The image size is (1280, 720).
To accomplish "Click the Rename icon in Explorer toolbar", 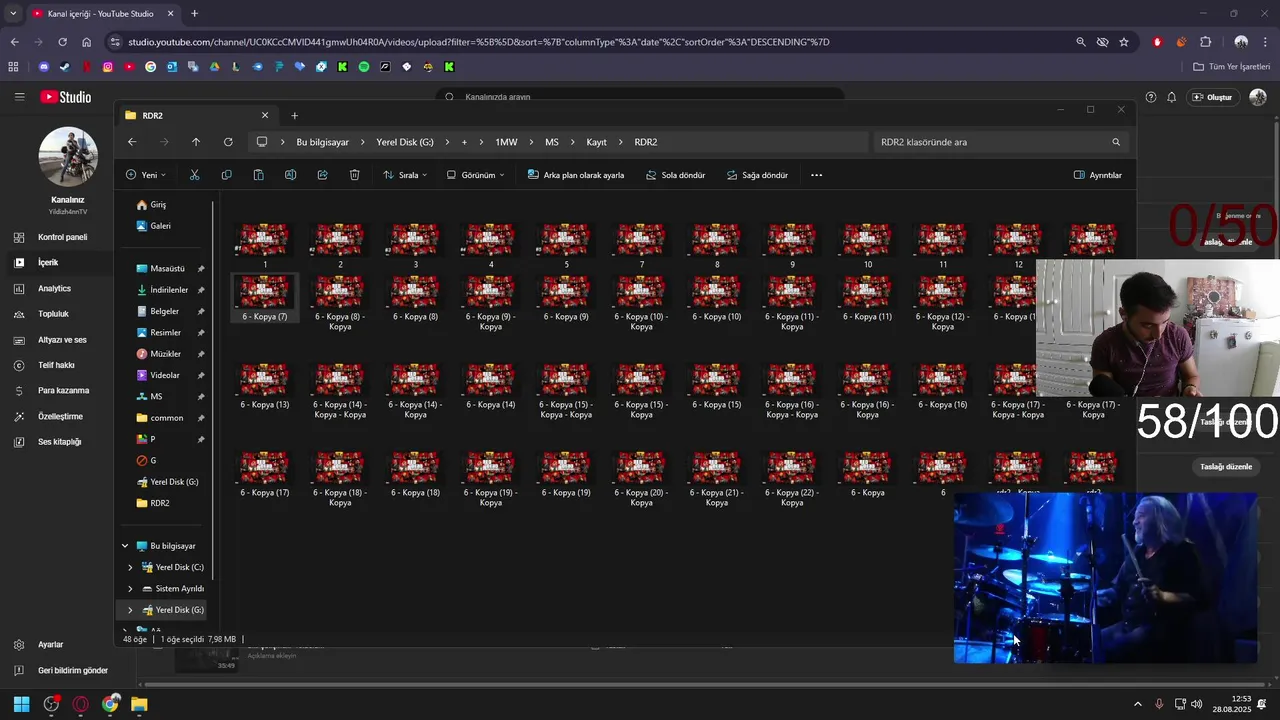I will 290,175.
